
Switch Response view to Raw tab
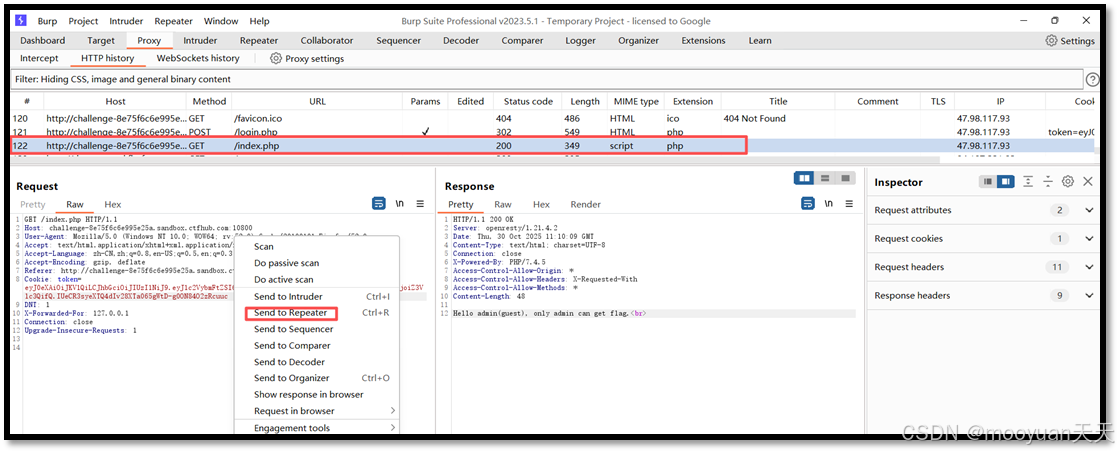(x=503, y=205)
